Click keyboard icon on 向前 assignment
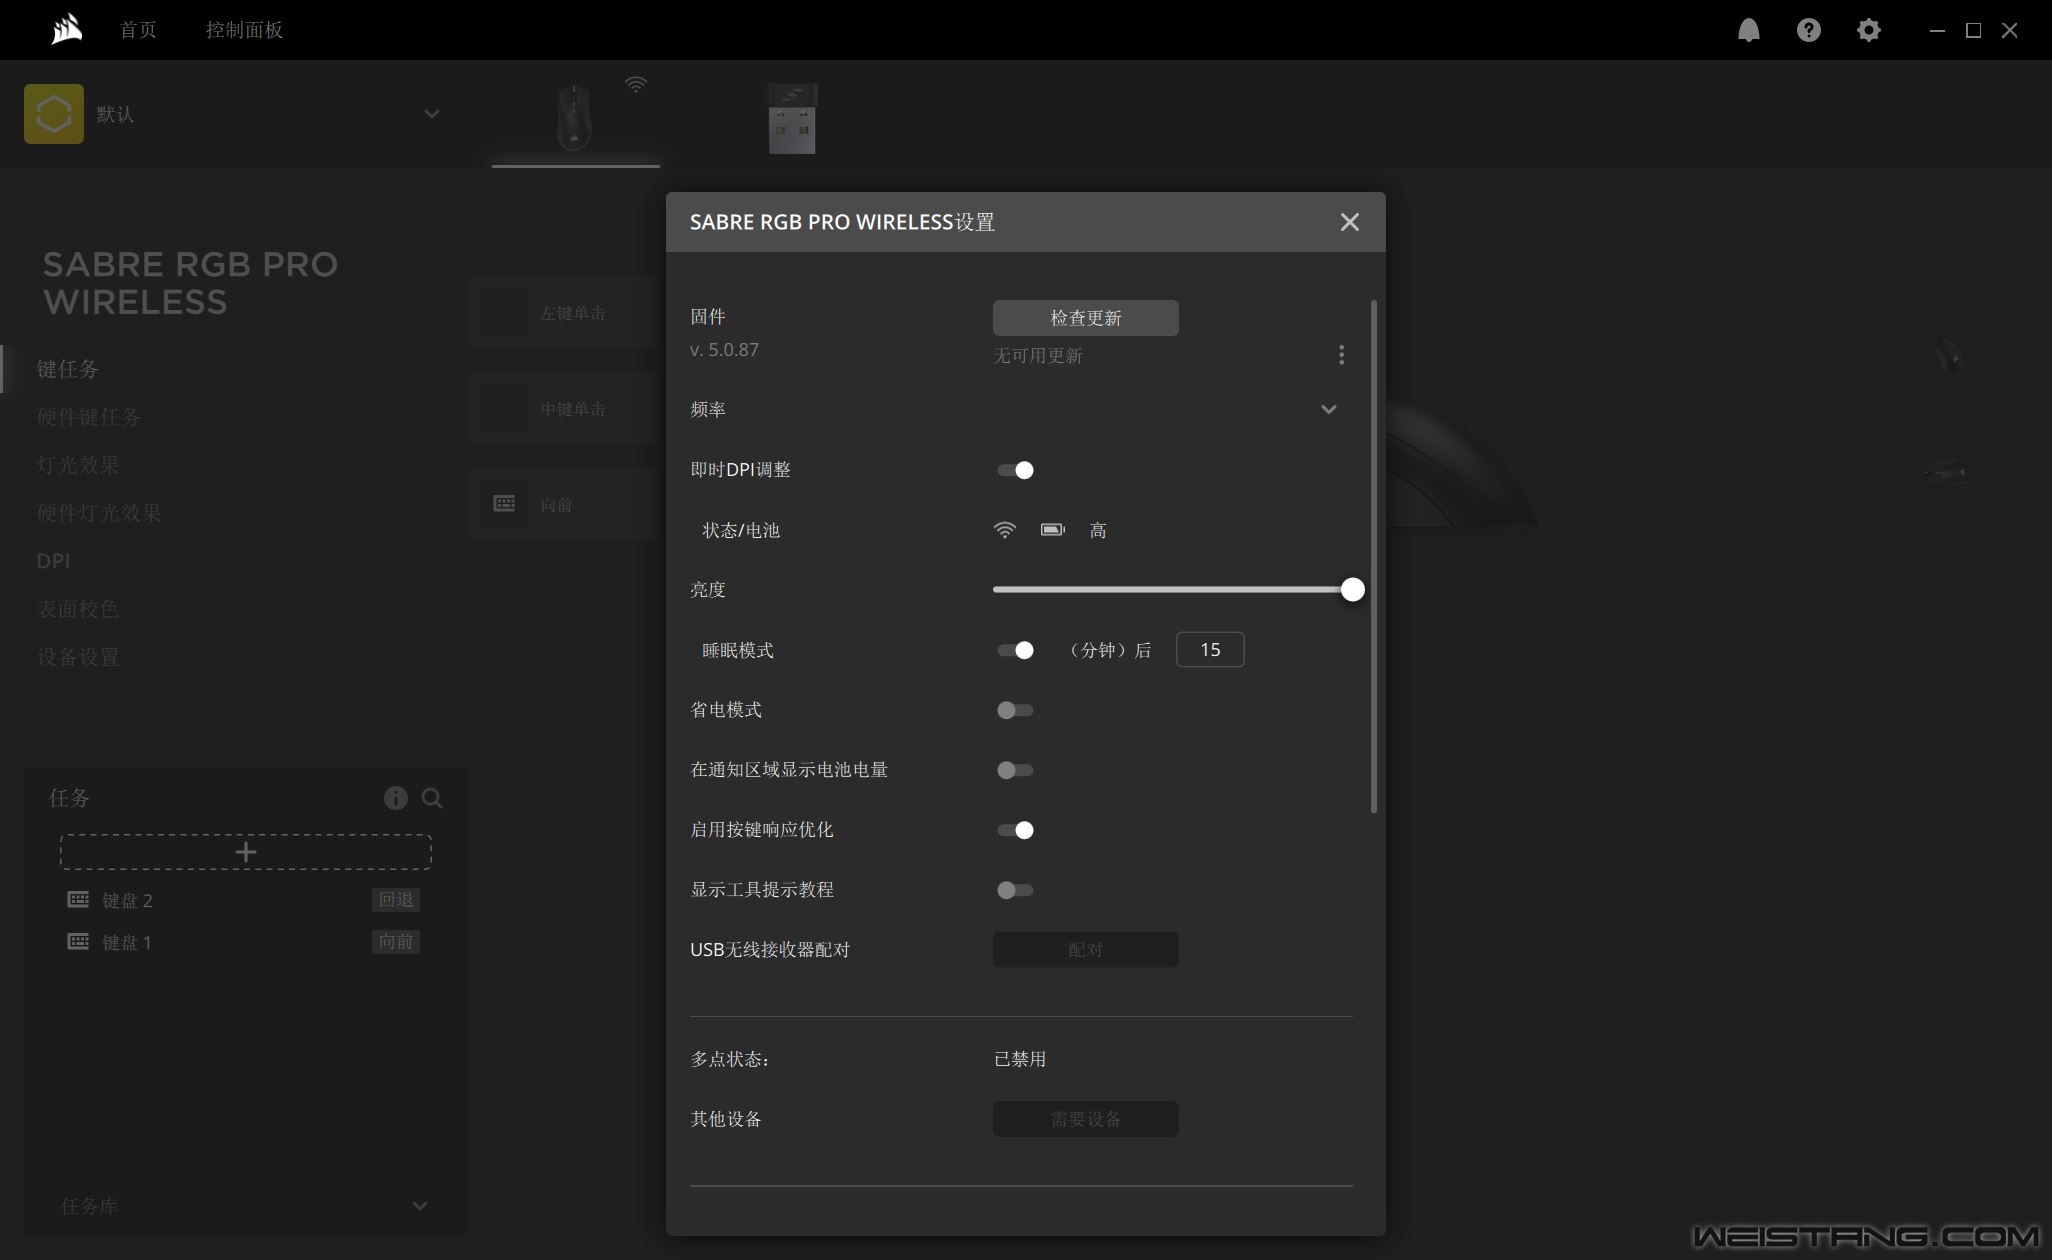Image resolution: width=2052 pixels, height=1260 pixels. [x=504, y=504]
